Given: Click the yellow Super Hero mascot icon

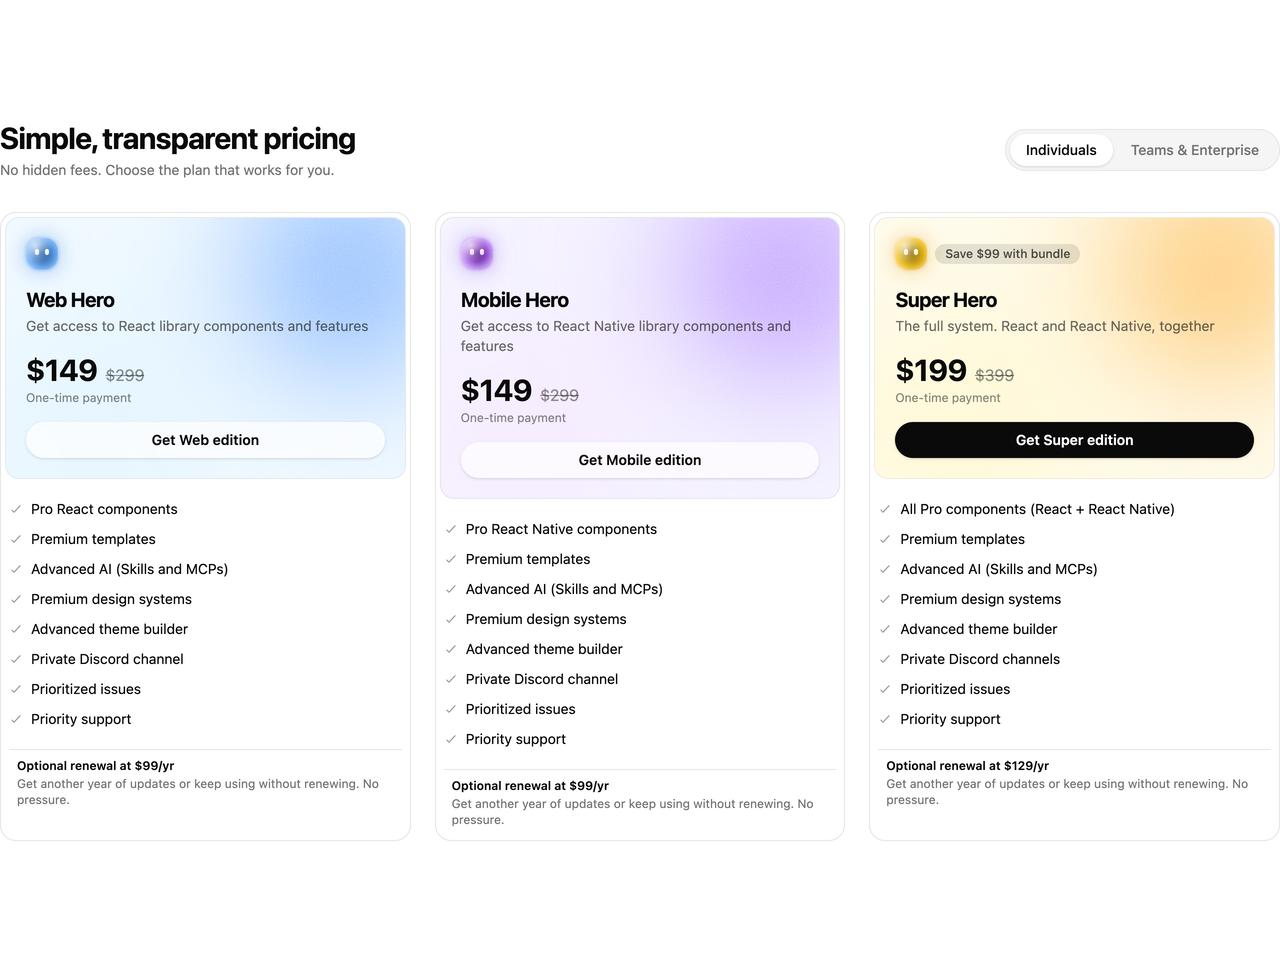Looking at the screenshot, I should pyautogui.click(x=911, y=253).
